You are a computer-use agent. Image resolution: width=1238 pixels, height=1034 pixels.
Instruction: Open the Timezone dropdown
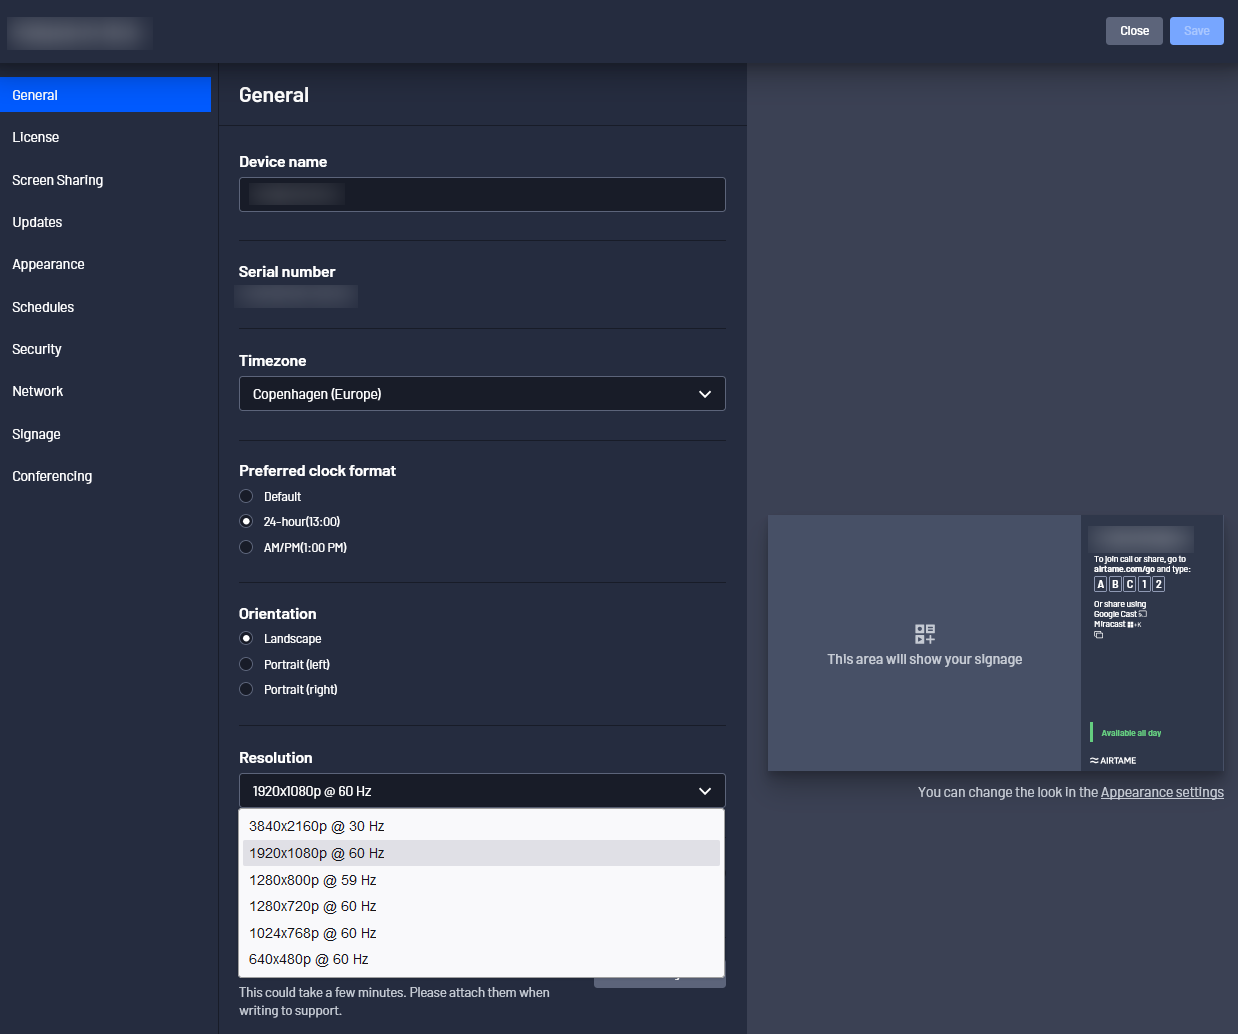coord(482,394)
